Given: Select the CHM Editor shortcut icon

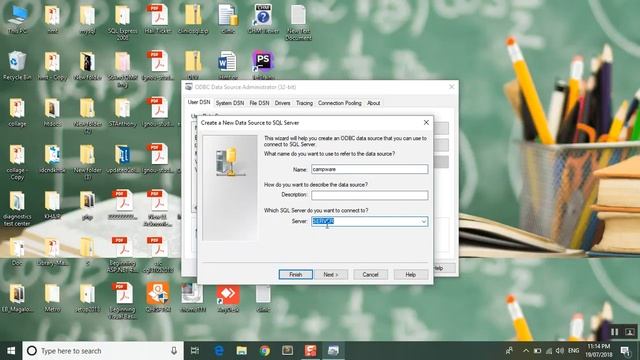Looking at the screenshot, I should point(263,19).
